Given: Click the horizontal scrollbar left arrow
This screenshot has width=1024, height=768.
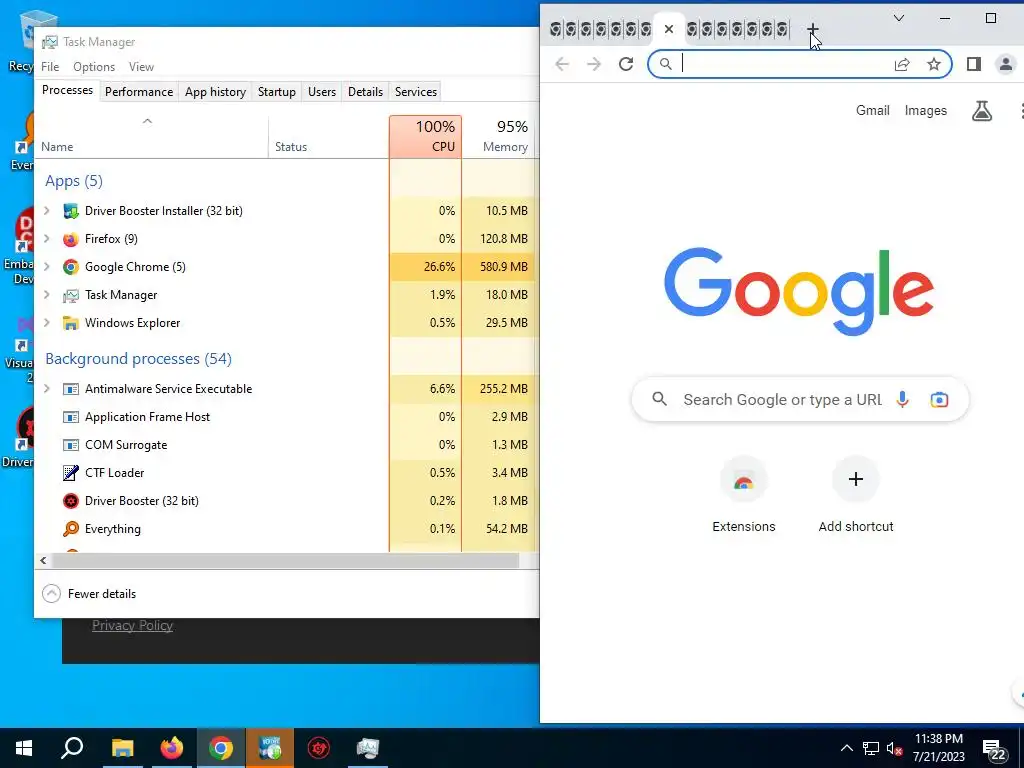Looking at the screenshot, I should [43, 560].
